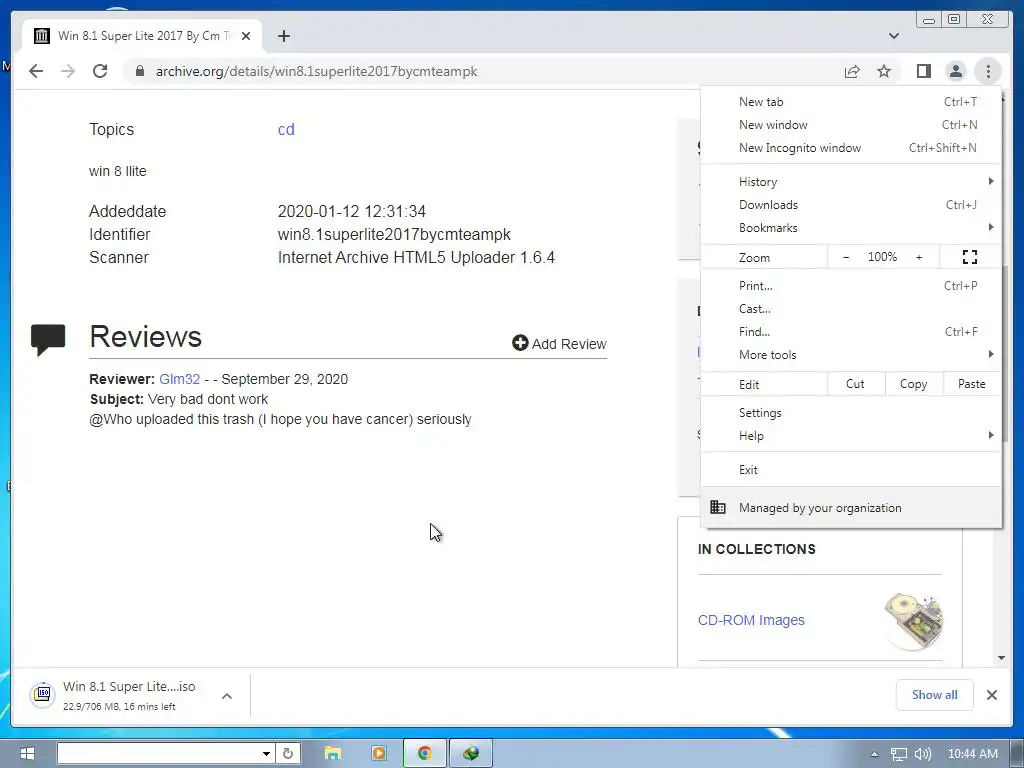The image size is (1024, 768).
Task: Bookmark this tab with the star icon
Action: click(884, 71)
